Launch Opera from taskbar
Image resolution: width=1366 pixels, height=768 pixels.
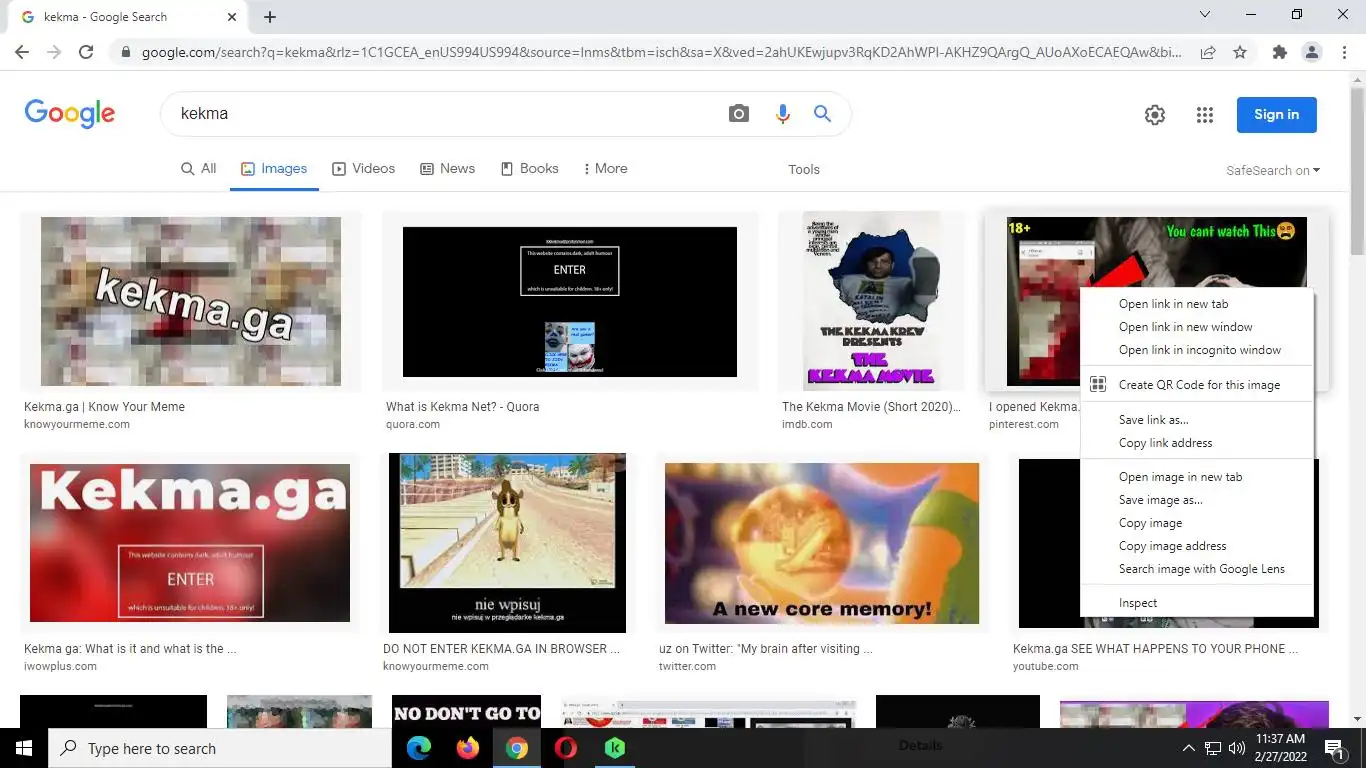[565, 748]
